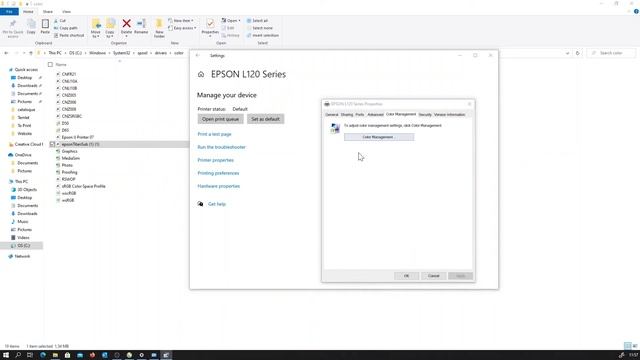Untick the checkbox on the highlighted epson file row
640x360 pixels.
(x=52, y=144)
